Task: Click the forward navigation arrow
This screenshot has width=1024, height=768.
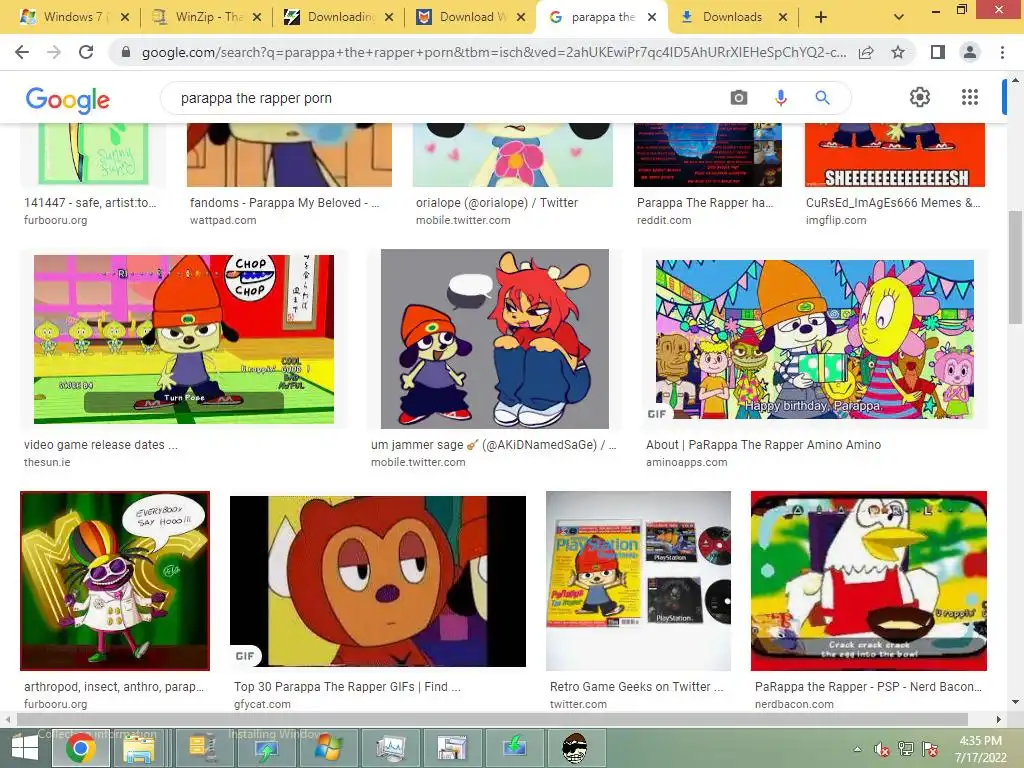Action: pyautogui.click(x=54, y=52)
